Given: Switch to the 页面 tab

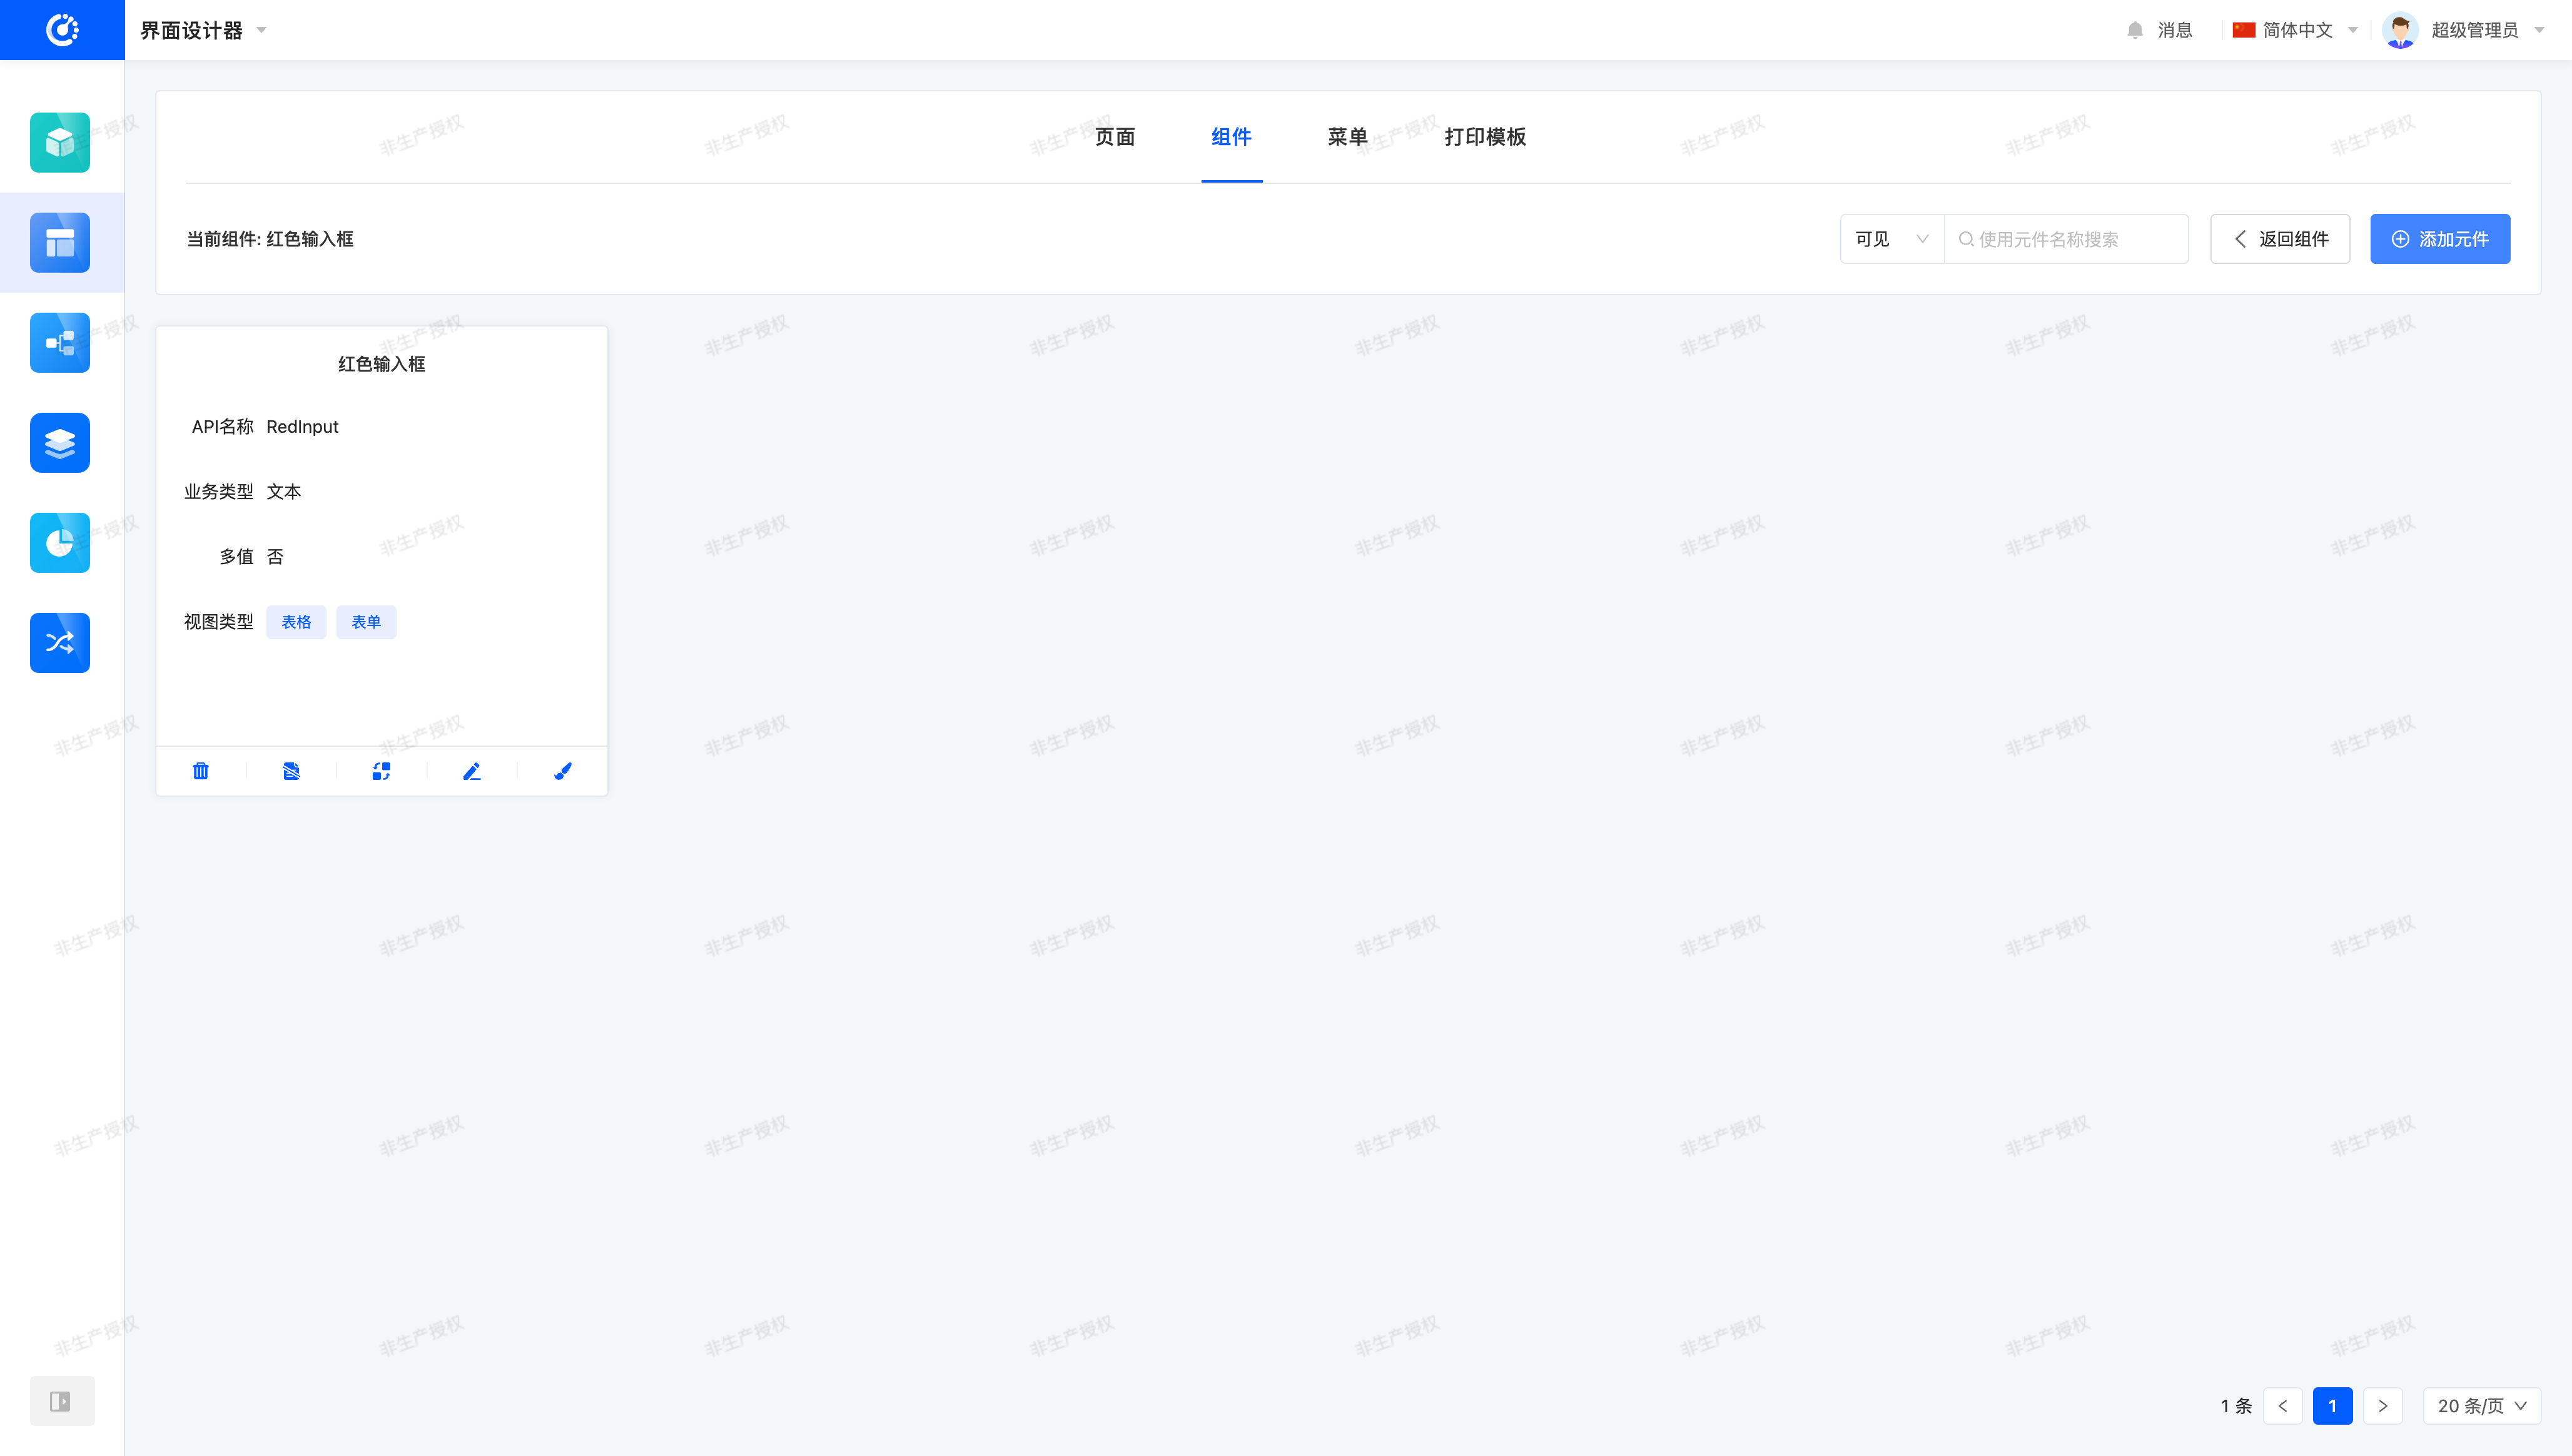Looking at the screenshot, I should [x=1115, y=137].
